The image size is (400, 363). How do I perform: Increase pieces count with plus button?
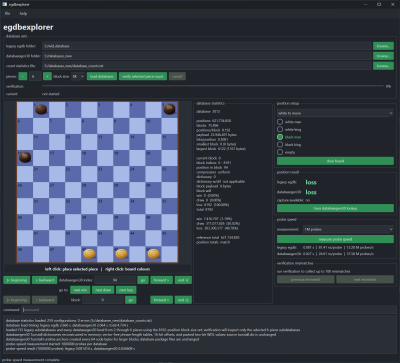click(47, 76)
